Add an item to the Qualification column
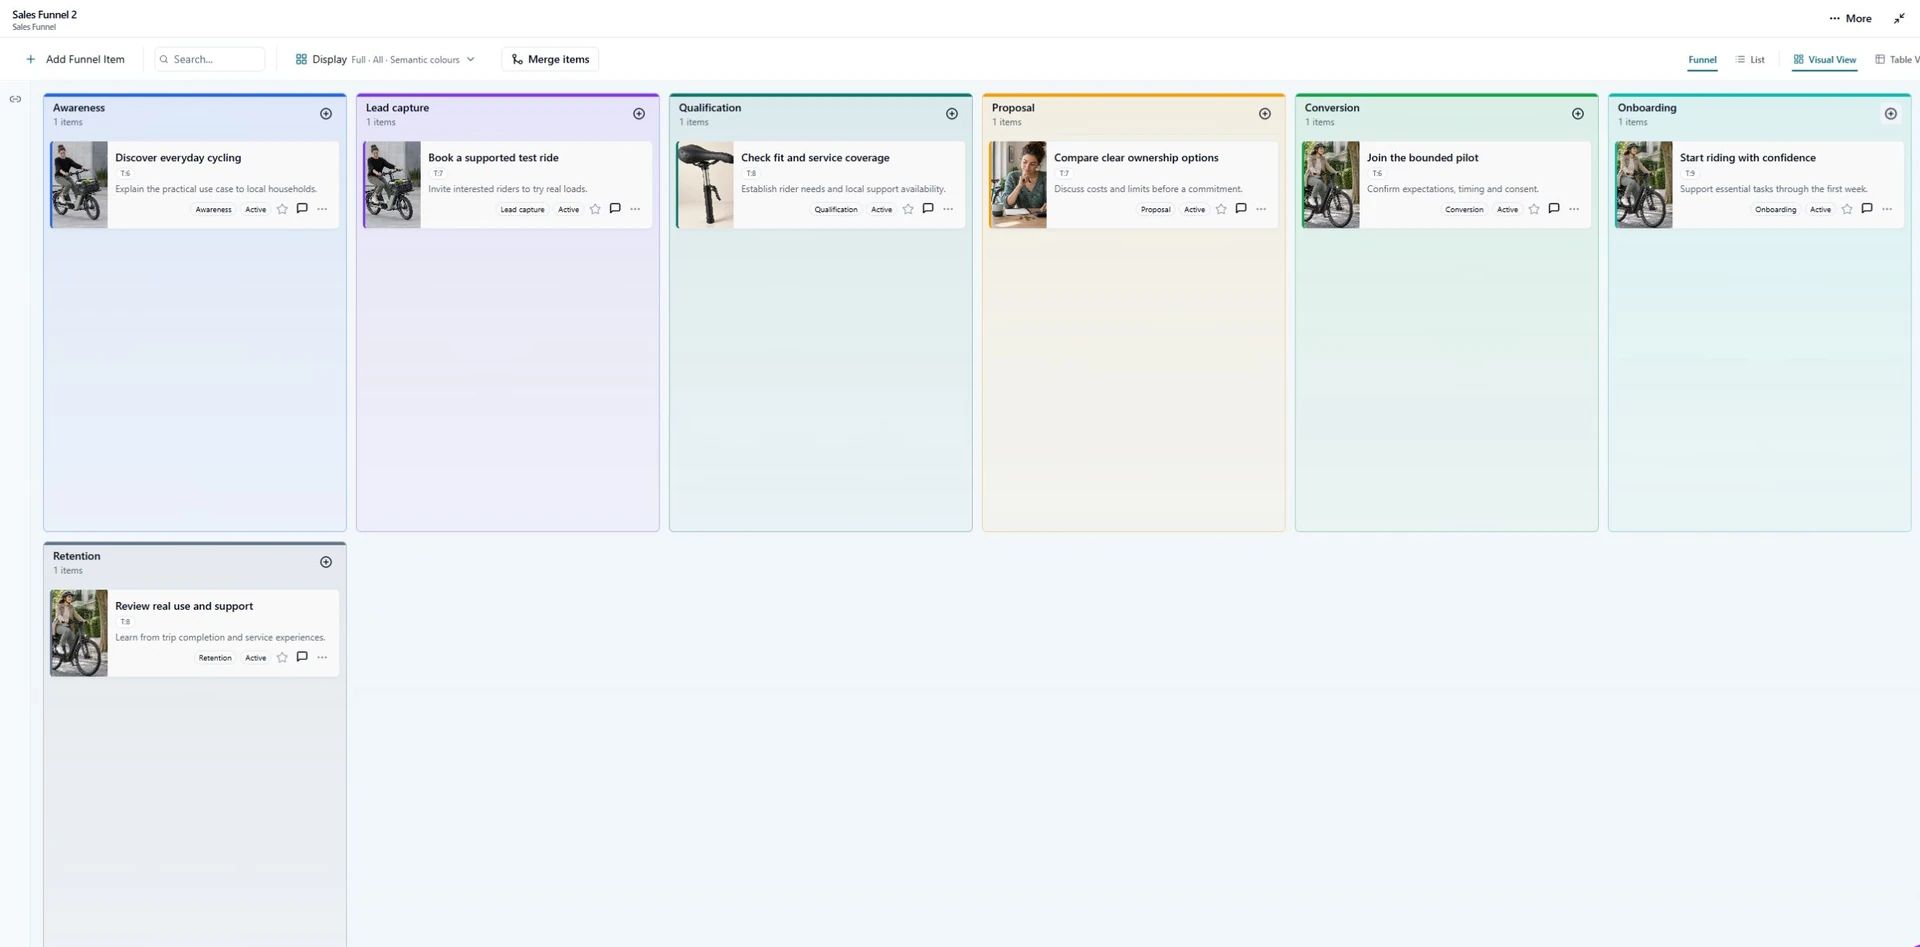This screenshot has height=947, width=1920. [952, 114]
